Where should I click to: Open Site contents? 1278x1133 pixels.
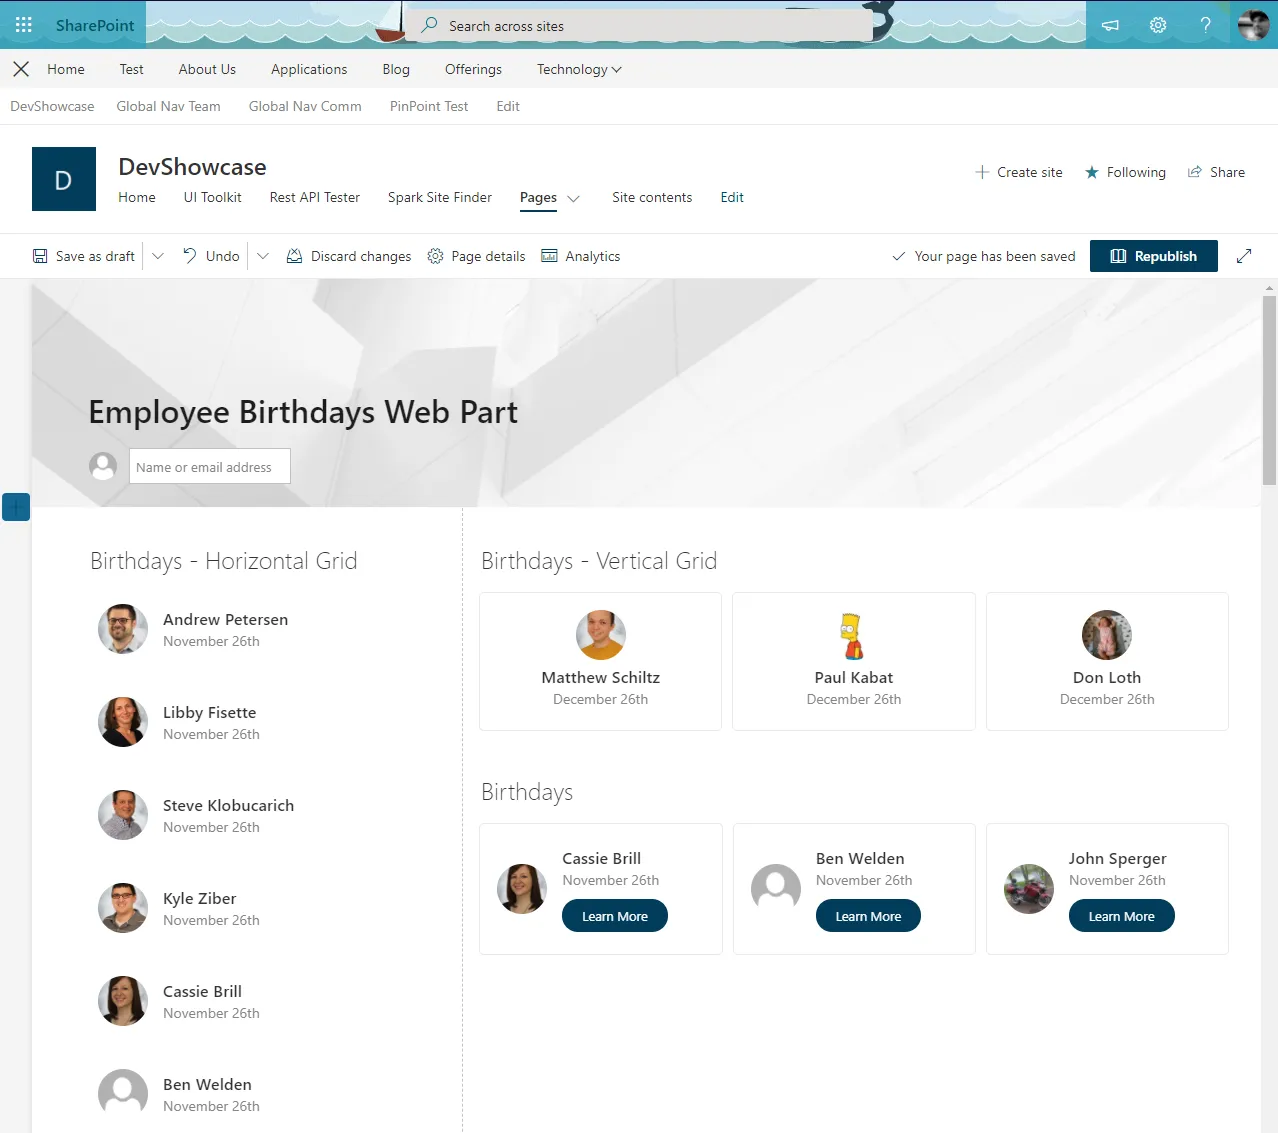[652, 197]
